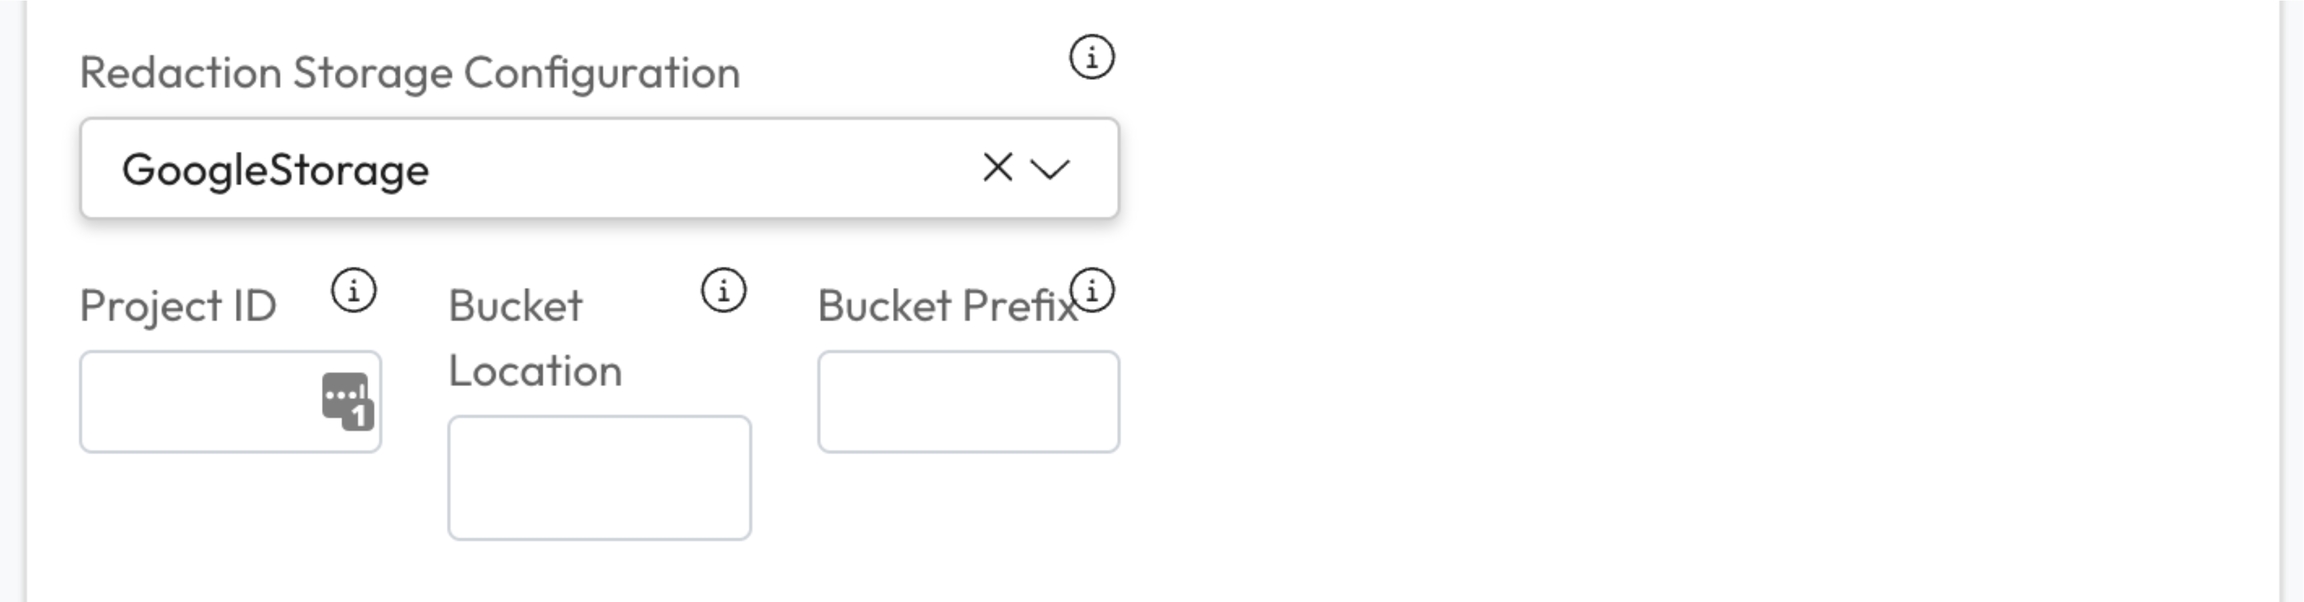Click info icon beside Redaction Storage Configuration
2304x602 pixels.
(x=1091, y=57)
